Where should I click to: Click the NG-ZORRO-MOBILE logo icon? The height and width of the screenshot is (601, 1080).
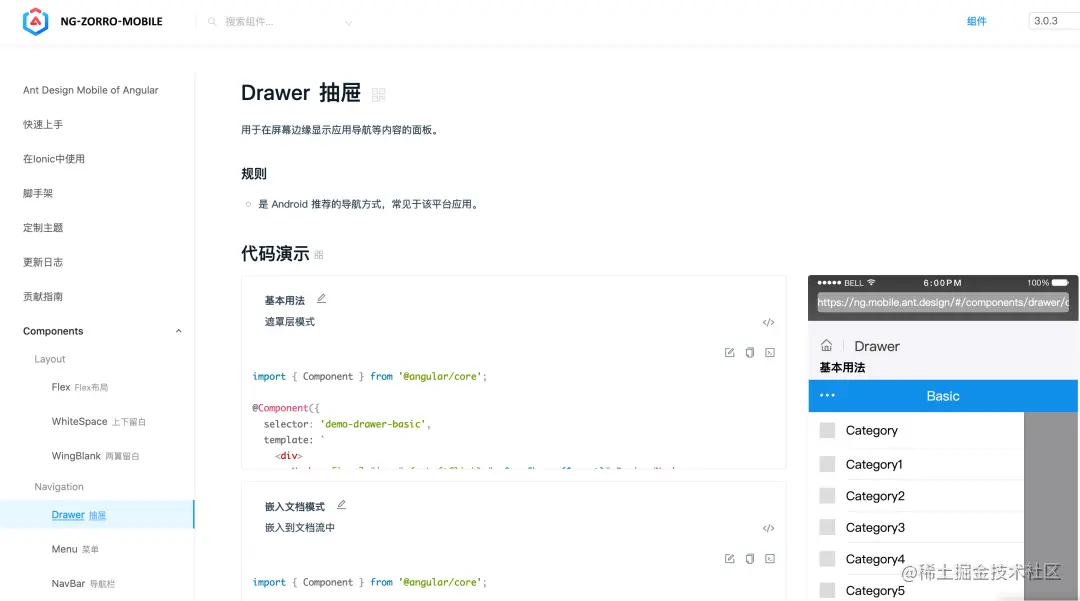(35, 21)
